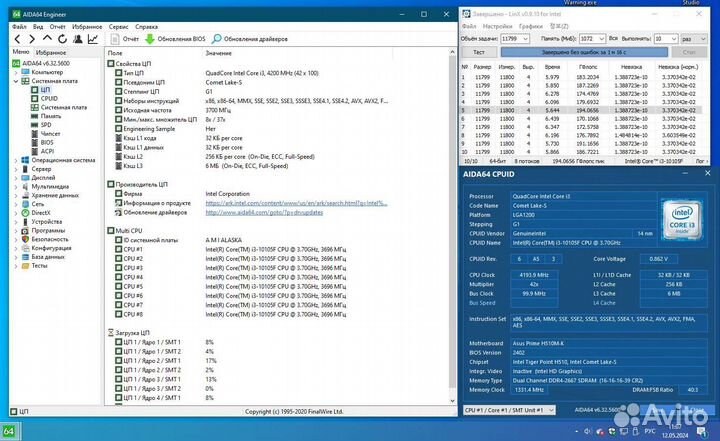Click the Все button in LinX
The image size is (720, 441).
click(x=613, y=39)
